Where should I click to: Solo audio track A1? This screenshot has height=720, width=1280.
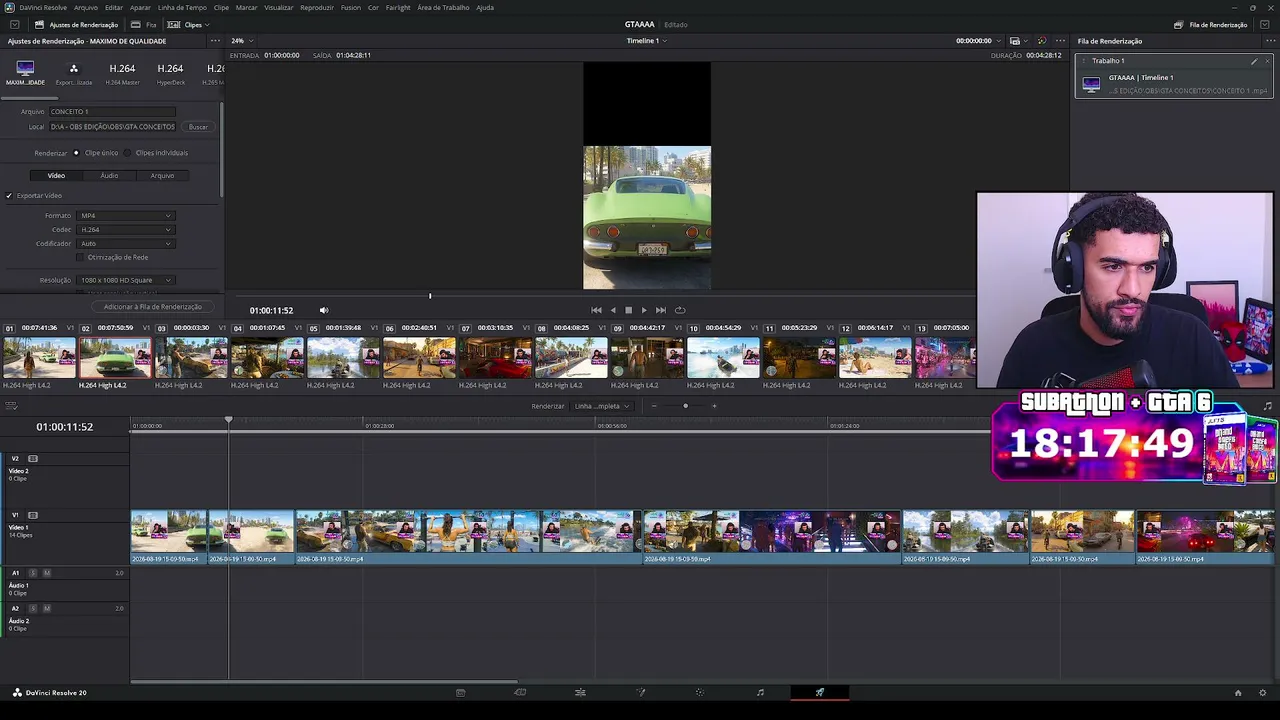click(x=32, y=573)
